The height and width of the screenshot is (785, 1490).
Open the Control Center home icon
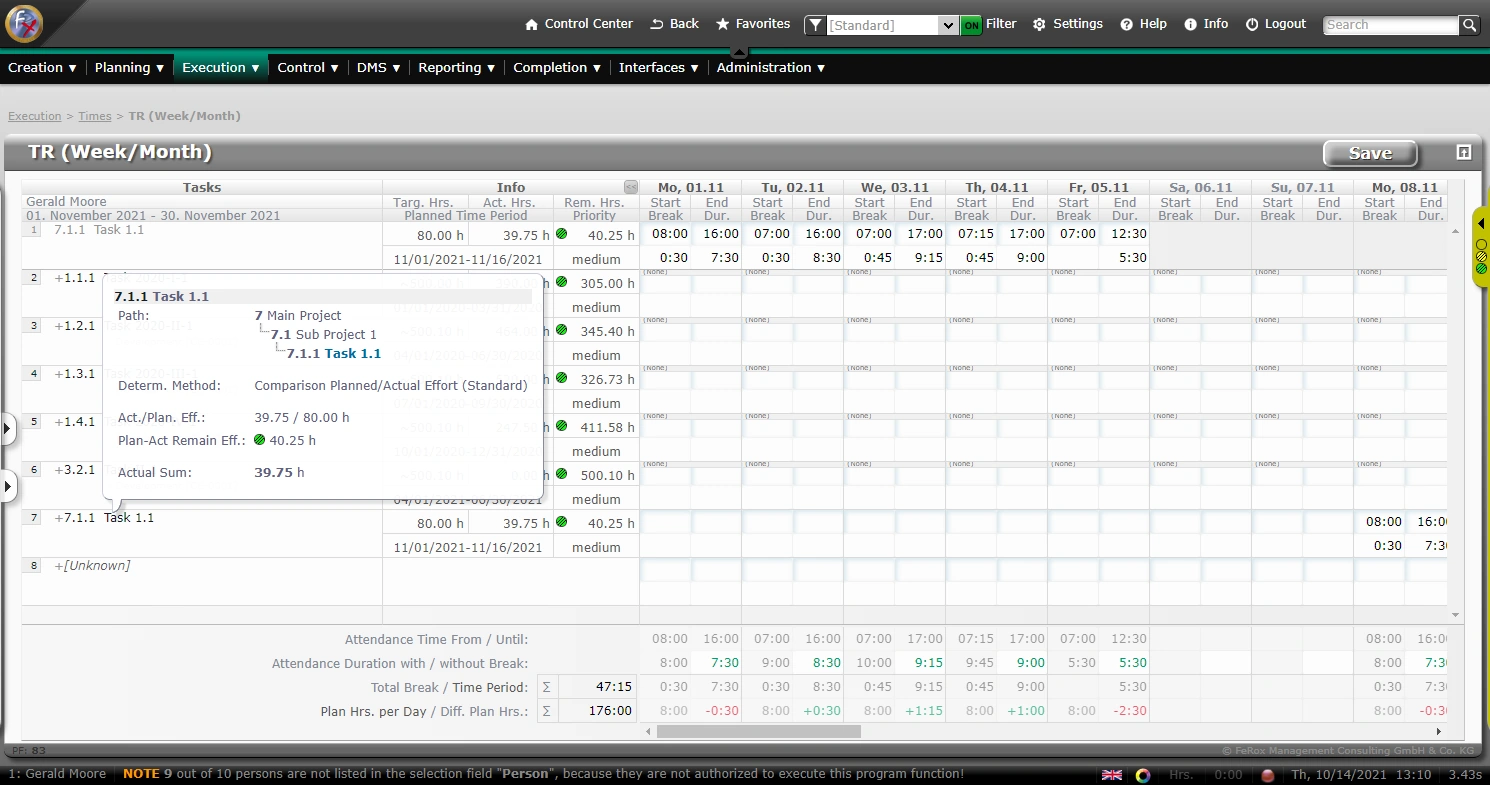click(532, 24)
